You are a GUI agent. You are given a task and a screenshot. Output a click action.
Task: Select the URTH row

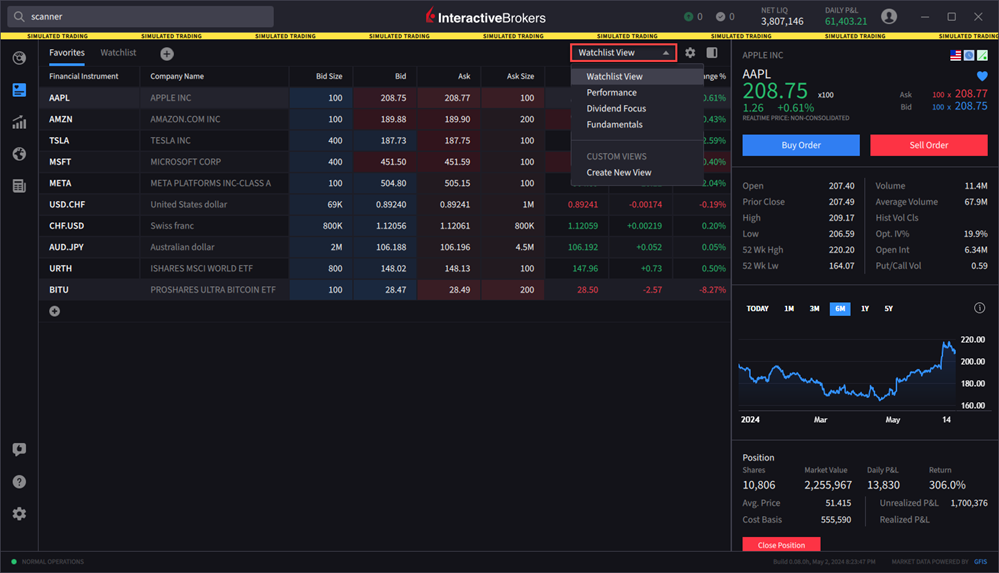385,269
